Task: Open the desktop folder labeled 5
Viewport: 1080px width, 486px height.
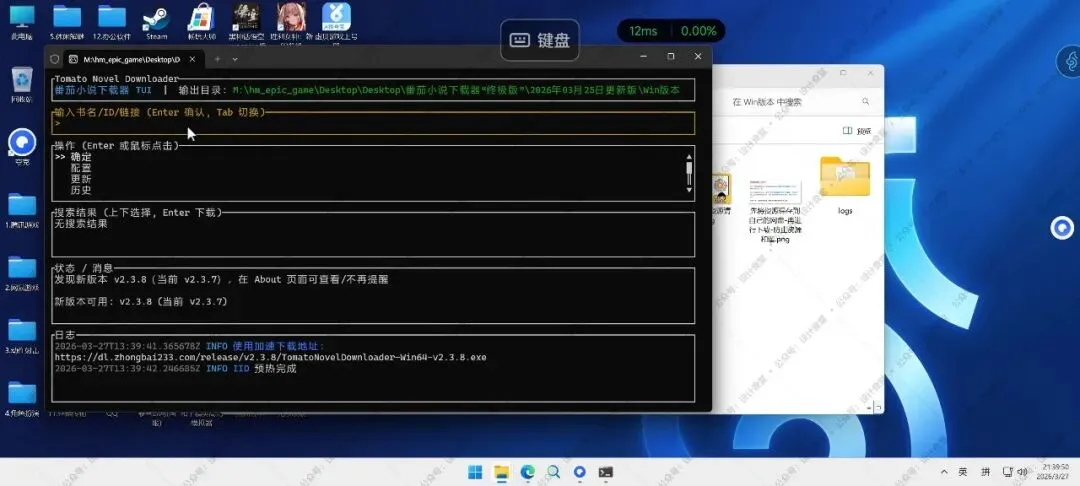Action: pyautogui.click(x=67, y=21)
